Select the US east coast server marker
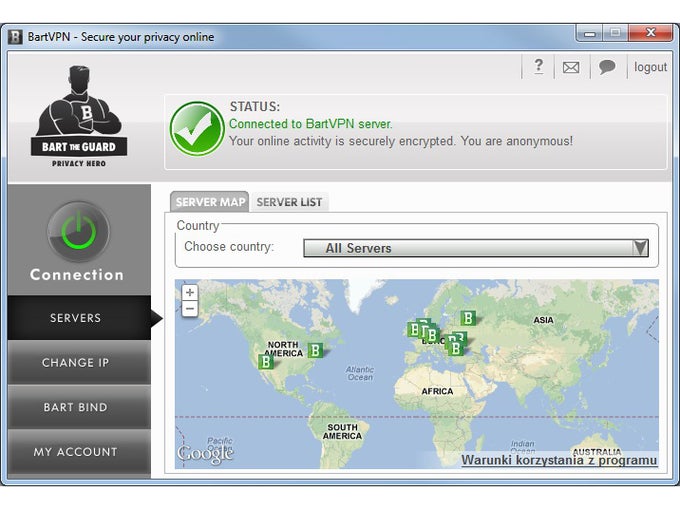Viewport: 680px width, 510px height. 315,350
